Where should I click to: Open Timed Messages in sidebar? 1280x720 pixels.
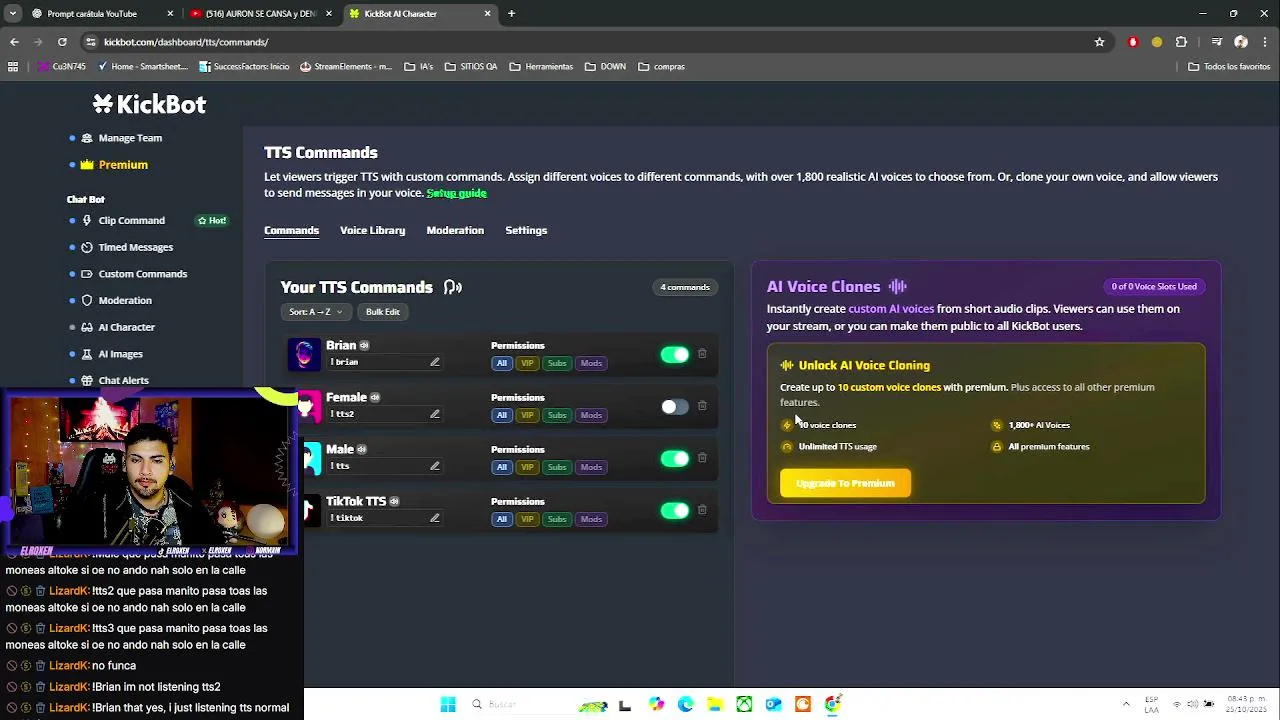click(x=135, y=247)
